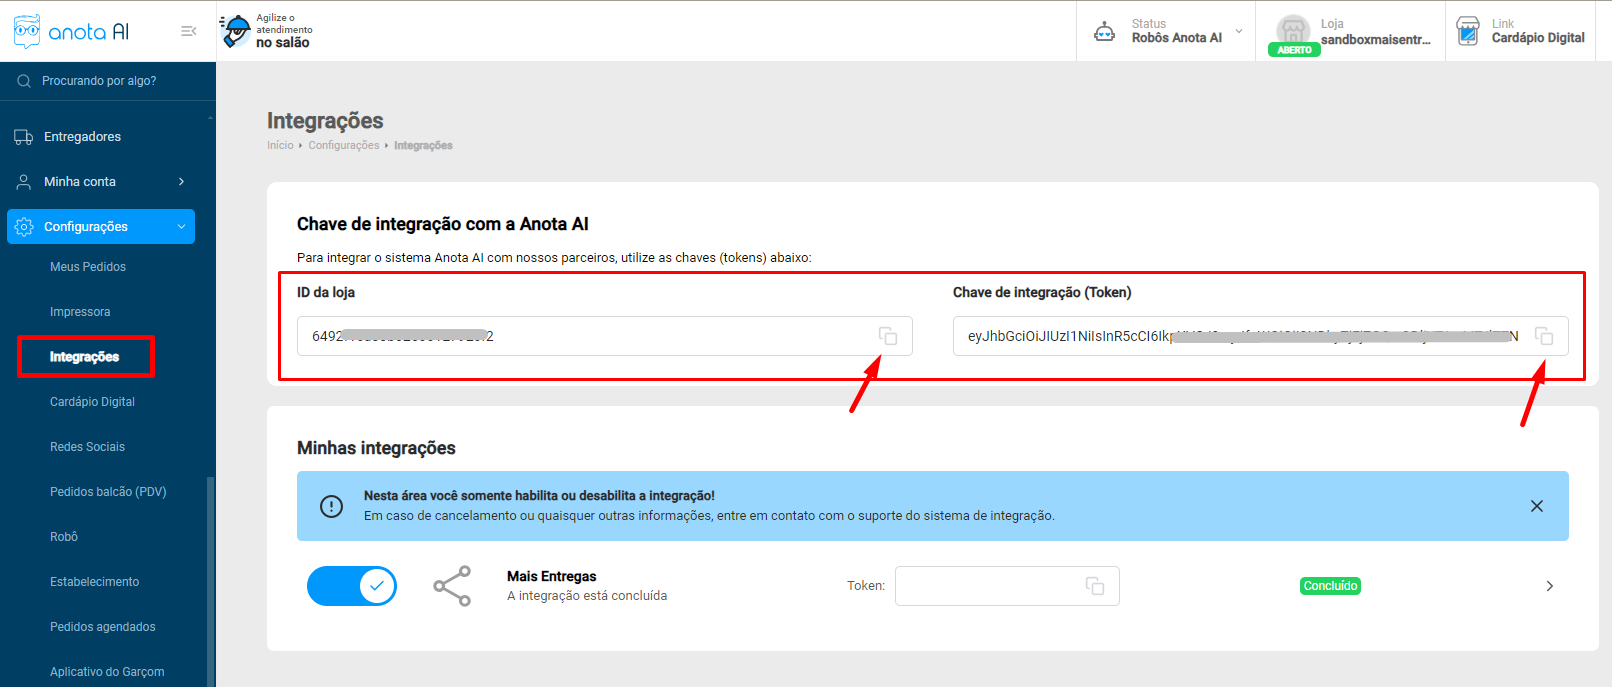Click the 'Procurando por algo?' search field
The height and width of the screenshot is (687, 1612).
108,81
